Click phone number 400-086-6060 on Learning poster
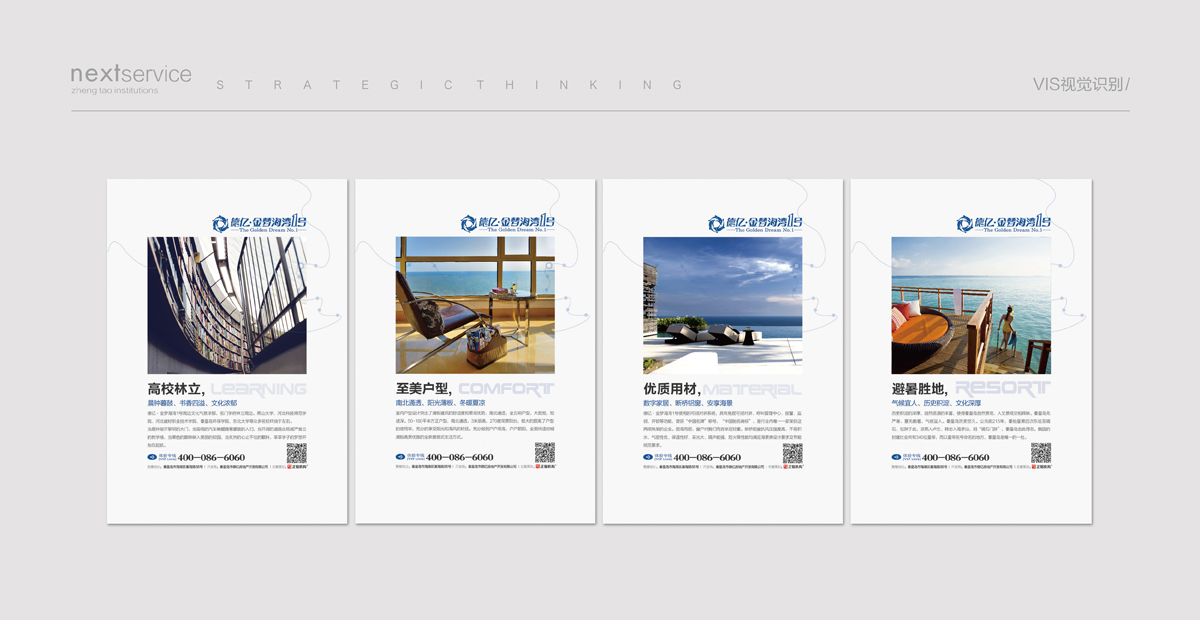The image size is (1200, 620). 211,457
